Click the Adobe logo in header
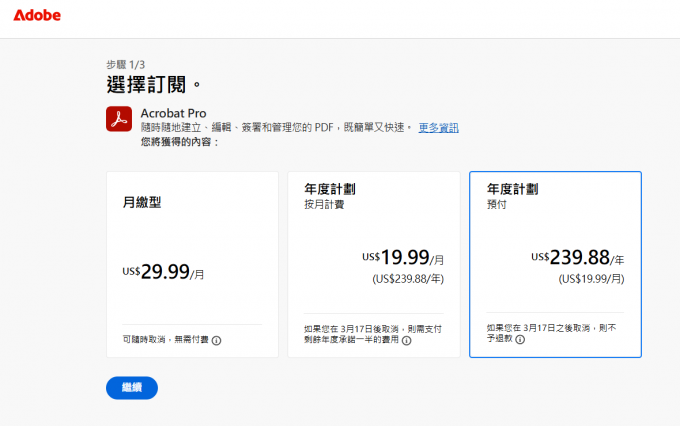The height and width of the screenshot is (426, 680). (x=37, y=15)
